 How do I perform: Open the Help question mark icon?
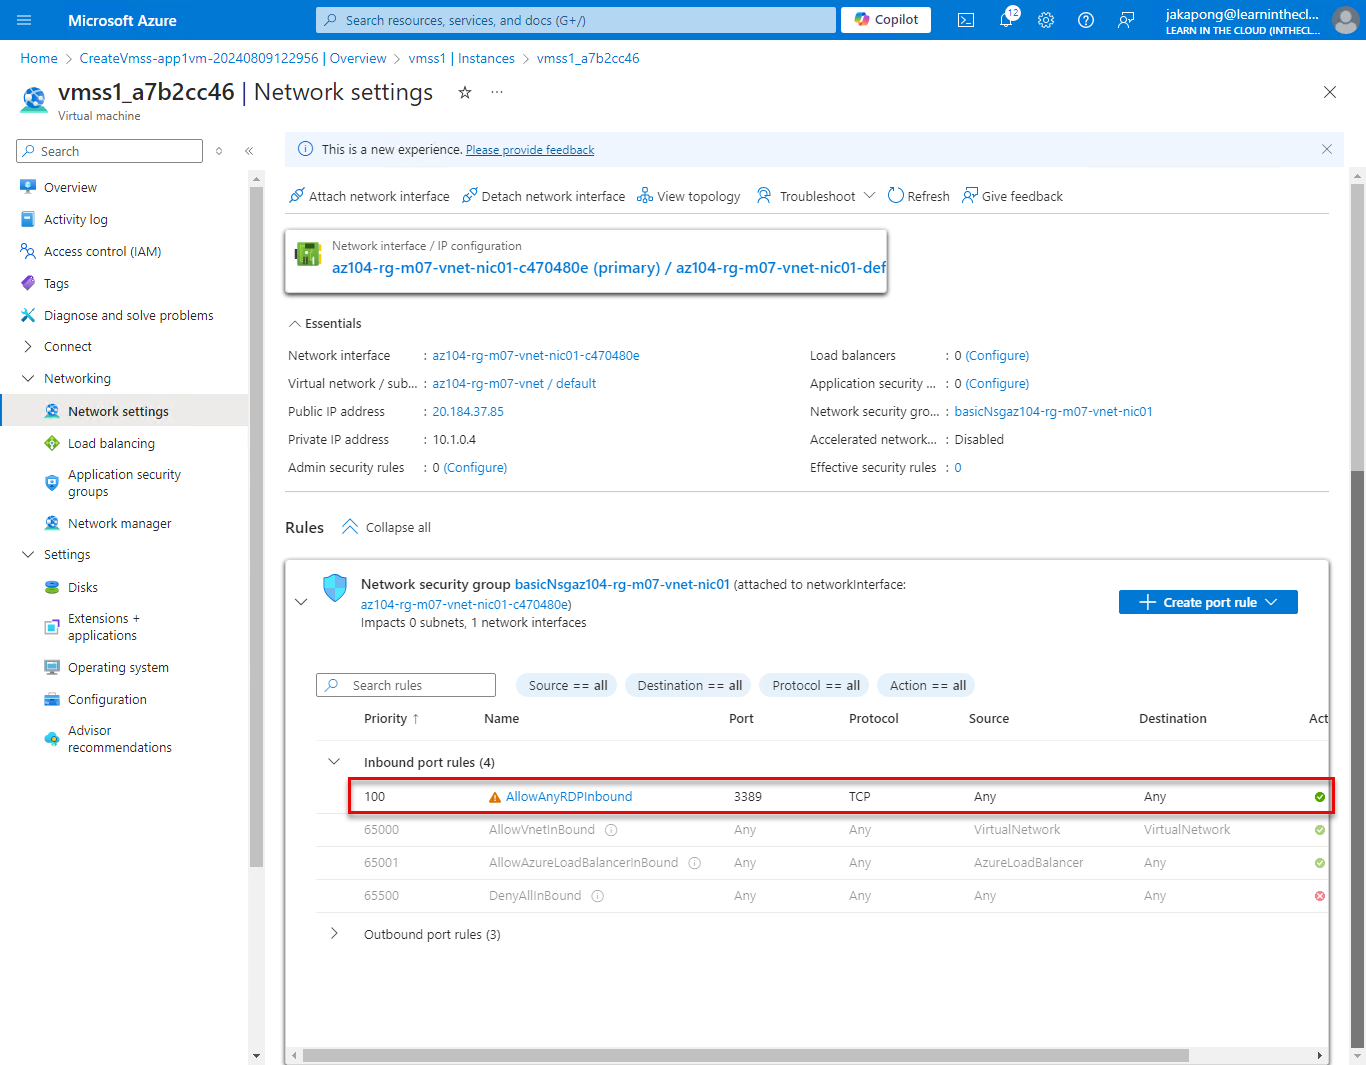tap(1086, 20)
